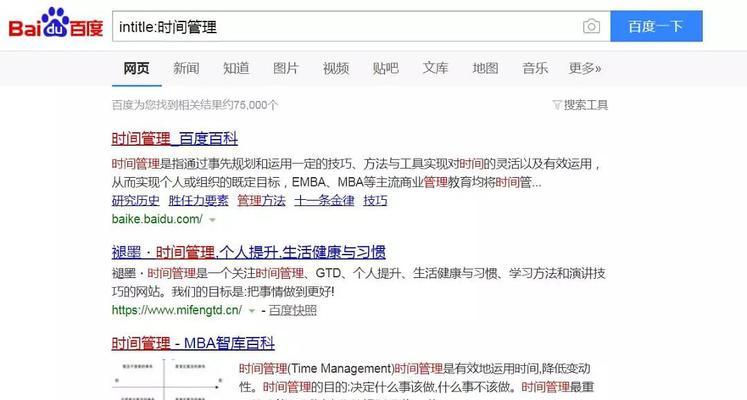Click the MBA智库 result thumbnail image
Screen dimensions: 747x400
tap(169, 380)
